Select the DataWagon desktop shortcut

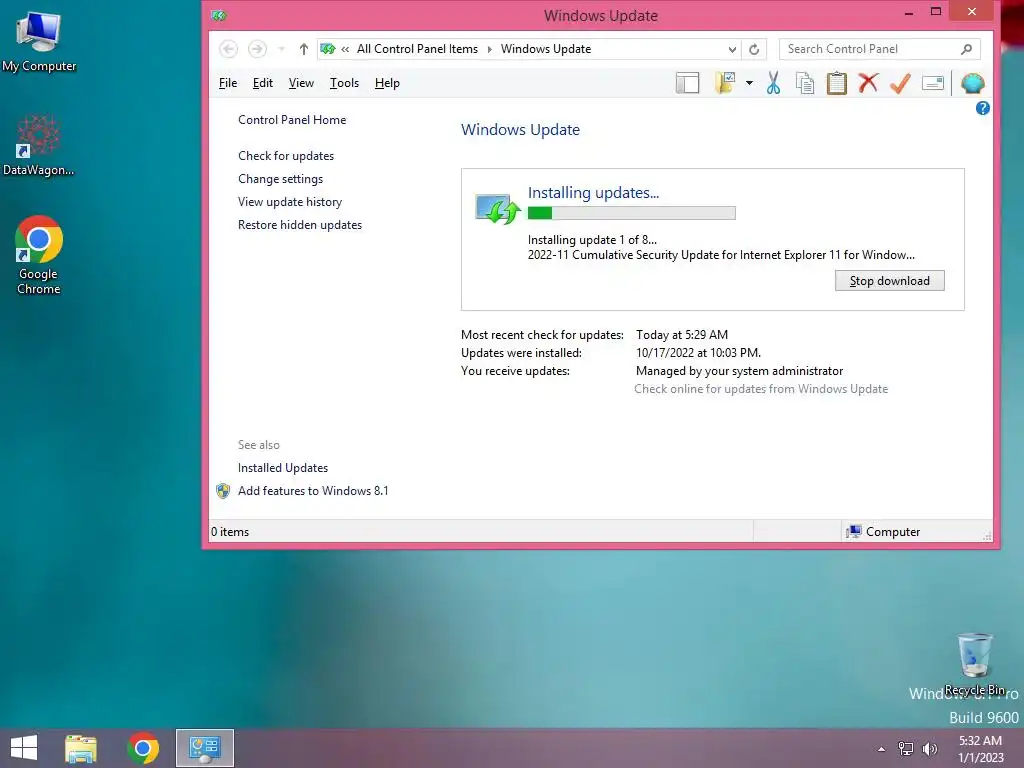[x=39, y=145]
